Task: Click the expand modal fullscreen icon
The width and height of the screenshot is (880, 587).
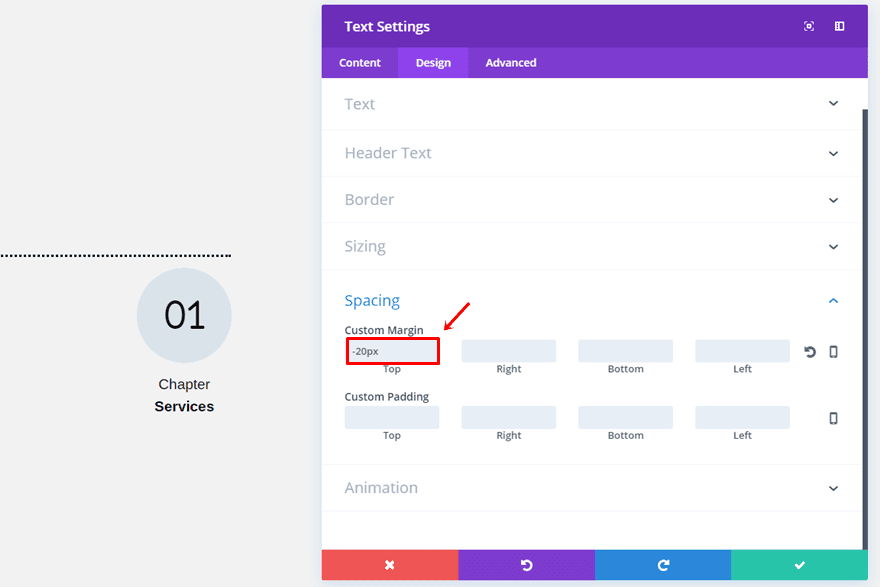Action: tap(809, 26)
